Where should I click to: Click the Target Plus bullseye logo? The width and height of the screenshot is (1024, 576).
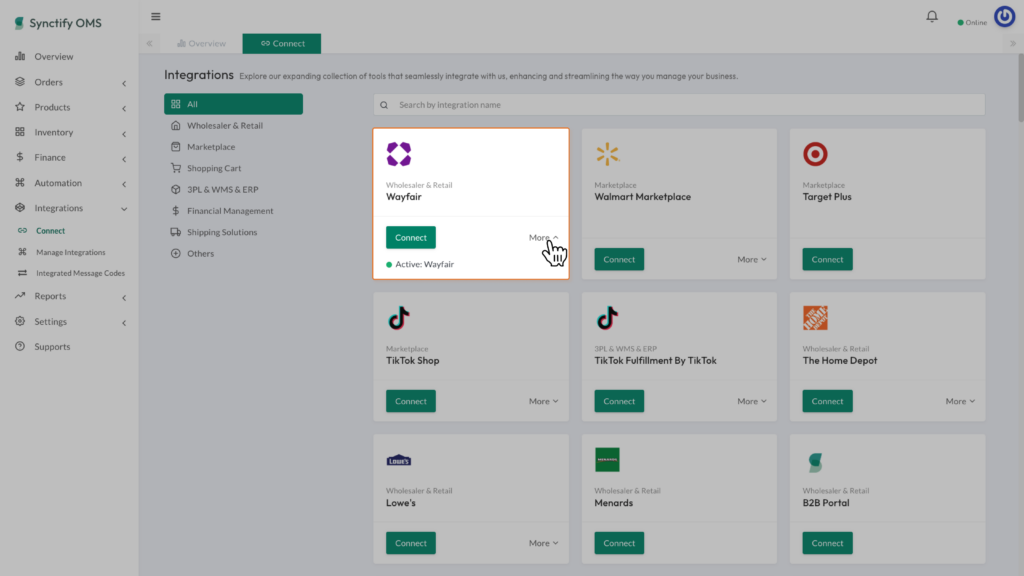pyautogui.click(x=815, y=154)
